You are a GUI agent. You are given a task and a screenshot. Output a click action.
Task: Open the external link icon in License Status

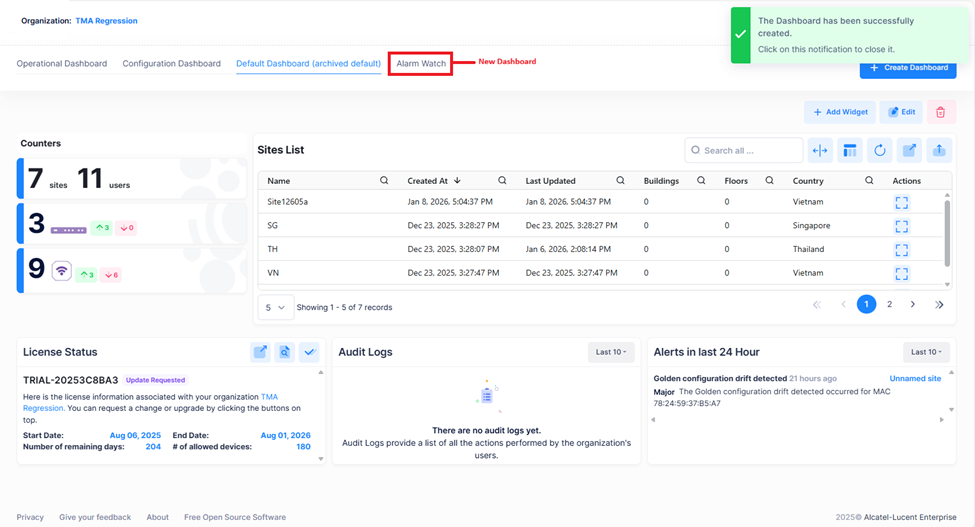[260, 352]
